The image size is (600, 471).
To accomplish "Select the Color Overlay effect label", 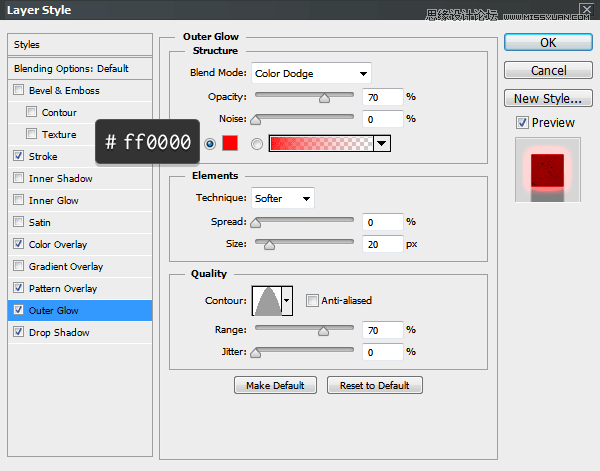I will [58, 244].
